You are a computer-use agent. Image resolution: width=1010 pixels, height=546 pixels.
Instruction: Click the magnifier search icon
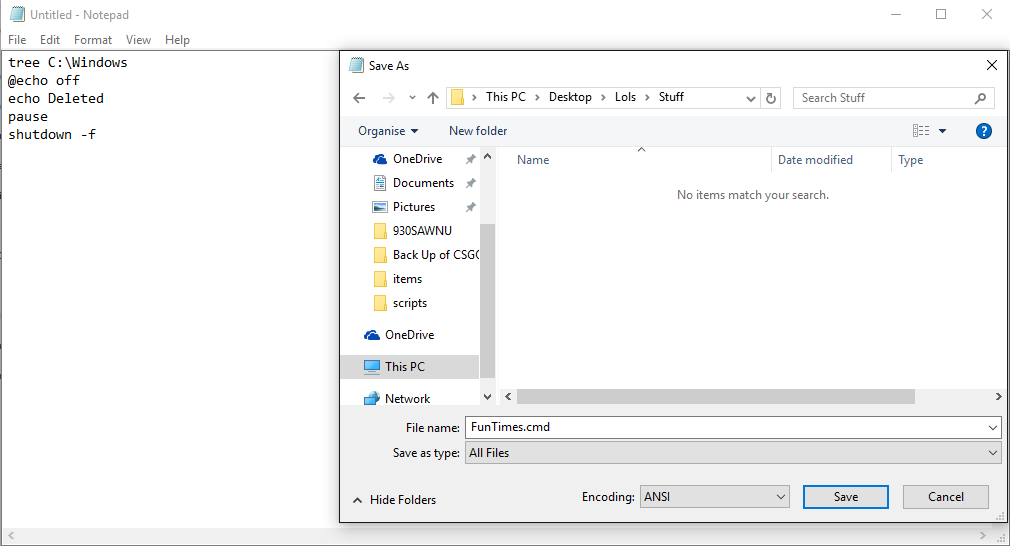pyautogui.click(x=980, y=98)
